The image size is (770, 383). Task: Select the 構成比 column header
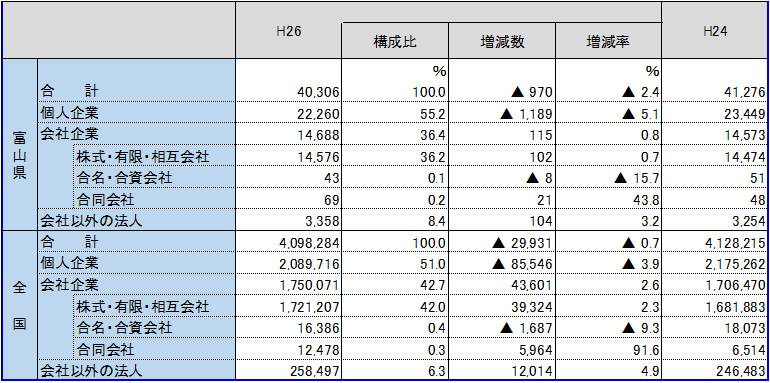pos(395,41)
